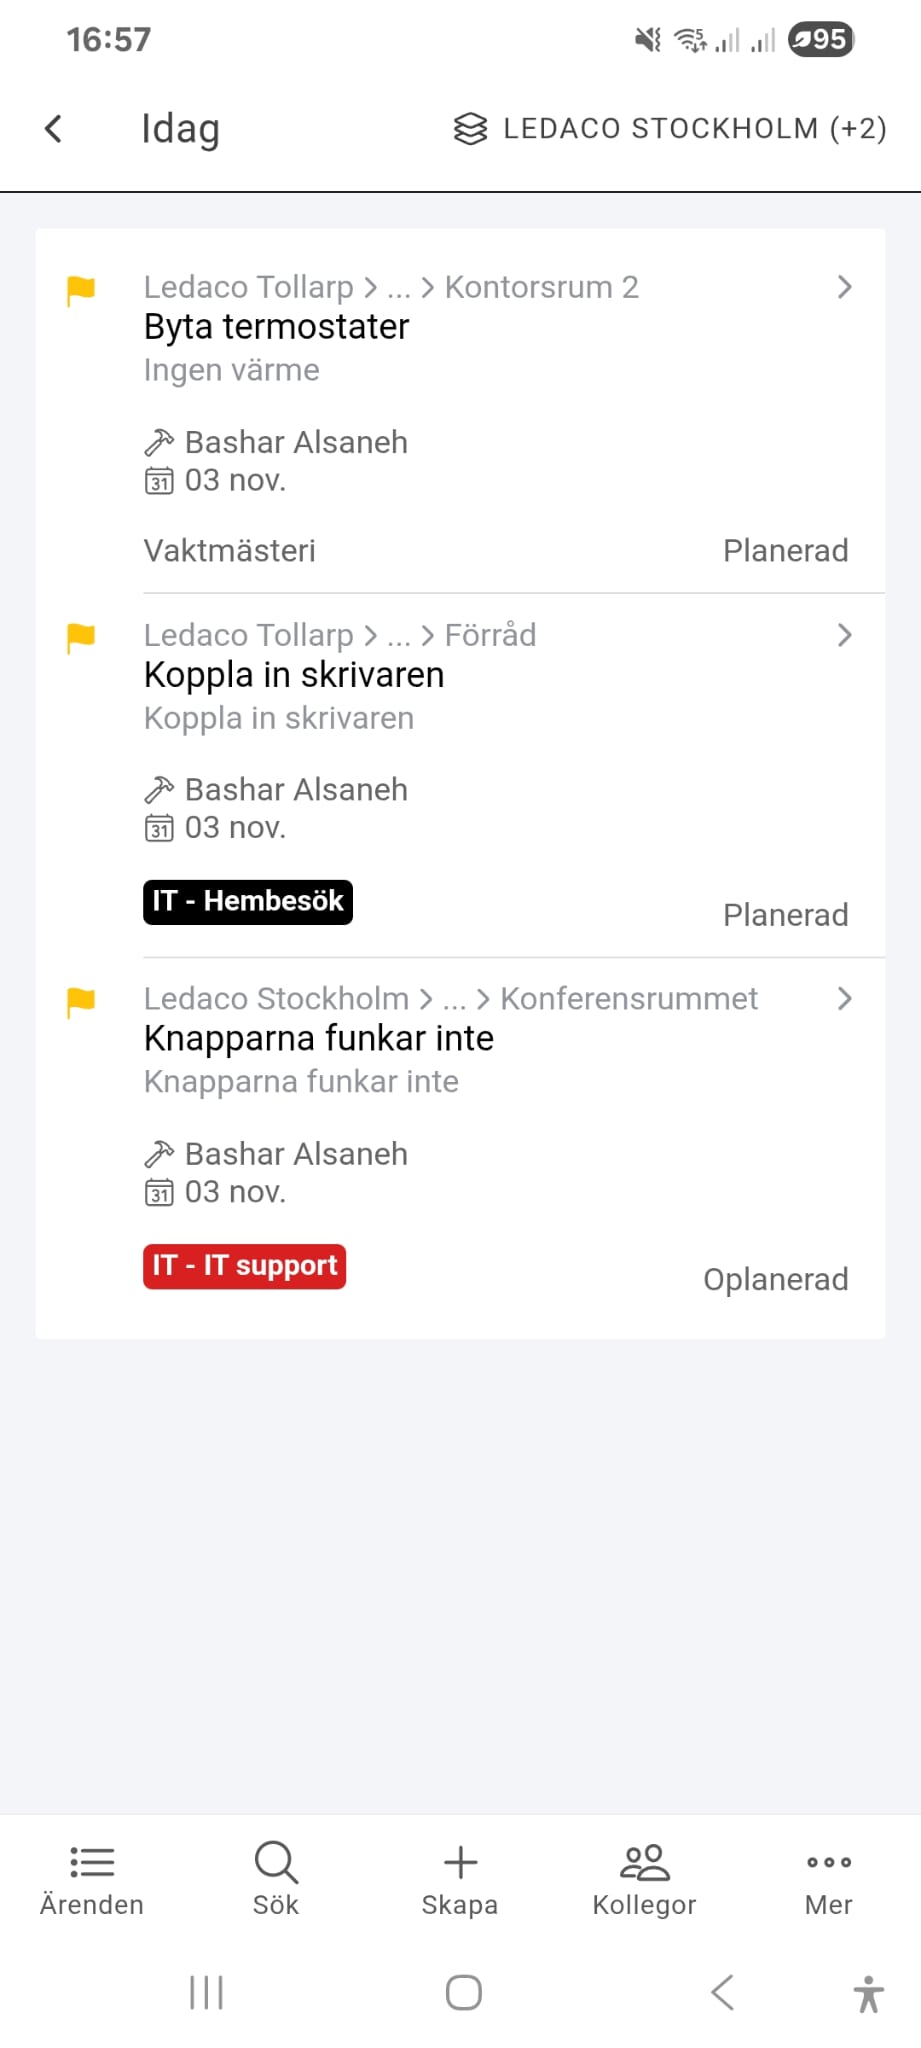
Task: Open the Mer menu
Action: 828,1878
